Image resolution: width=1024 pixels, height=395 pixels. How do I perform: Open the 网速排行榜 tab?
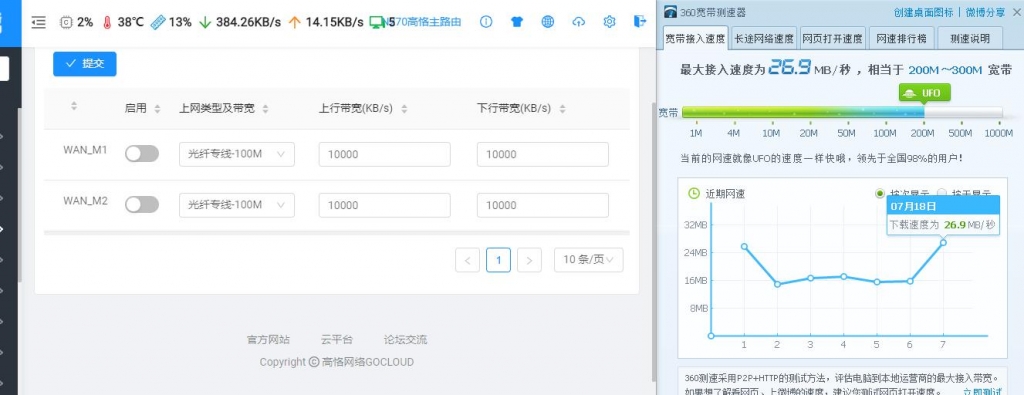901,39
